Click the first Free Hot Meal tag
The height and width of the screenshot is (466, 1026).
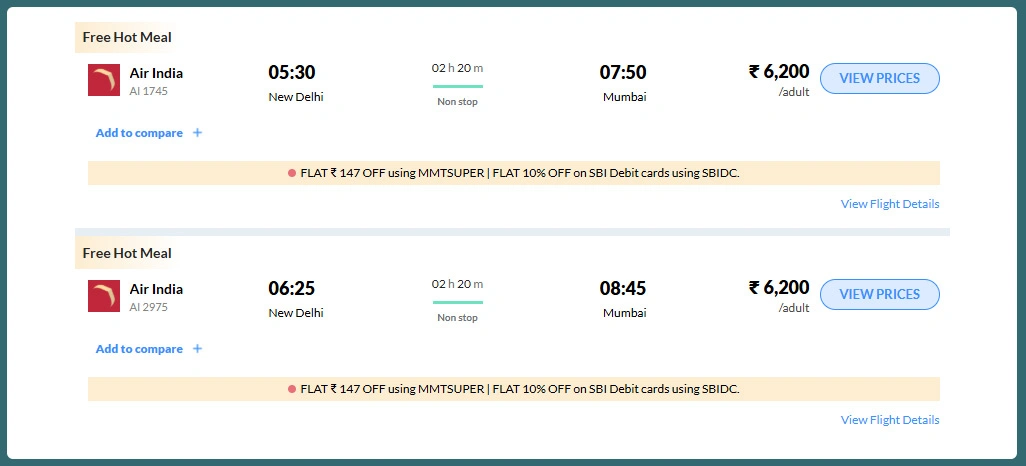pyautogui.click(x=127, y=38)
